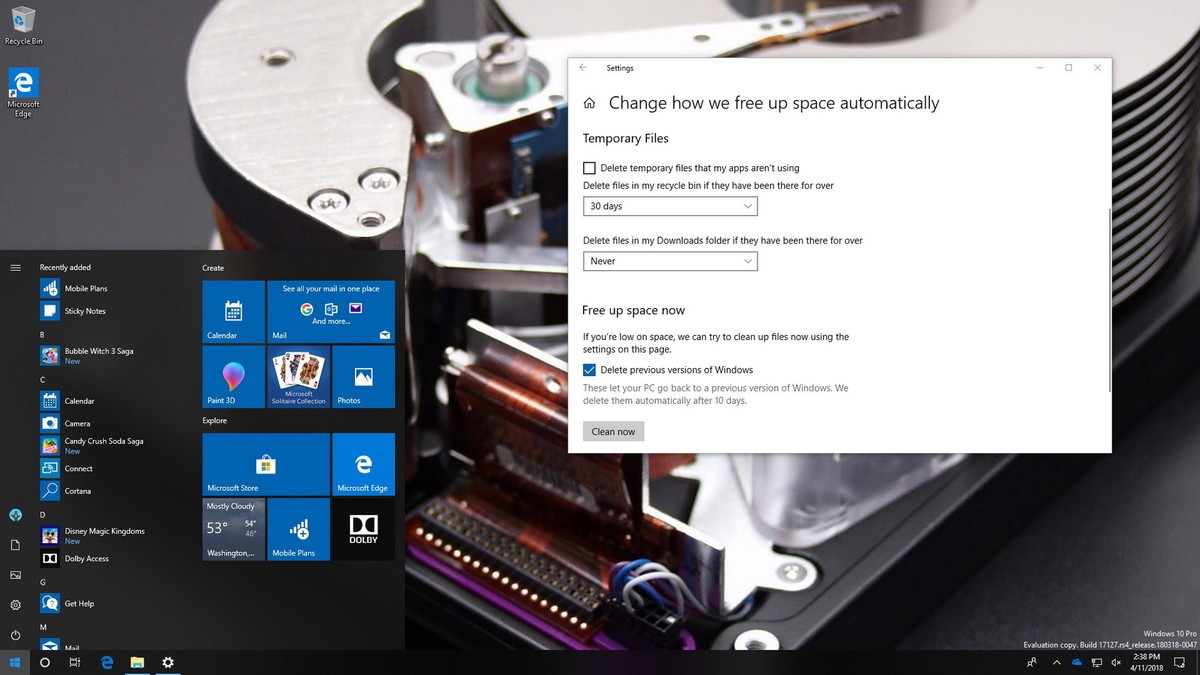Click the Dolby tile
This screenshot has width=1200, height=675.
[363, 529]
